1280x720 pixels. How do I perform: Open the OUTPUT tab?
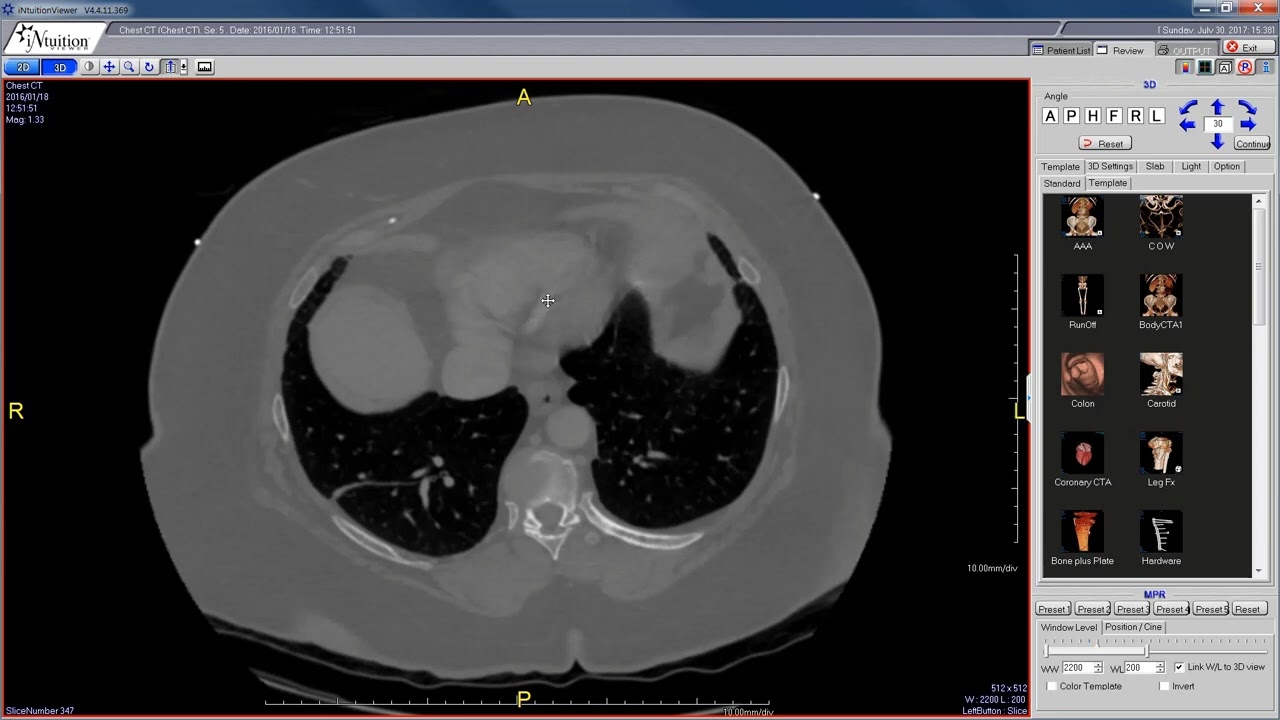(1185, 50)
